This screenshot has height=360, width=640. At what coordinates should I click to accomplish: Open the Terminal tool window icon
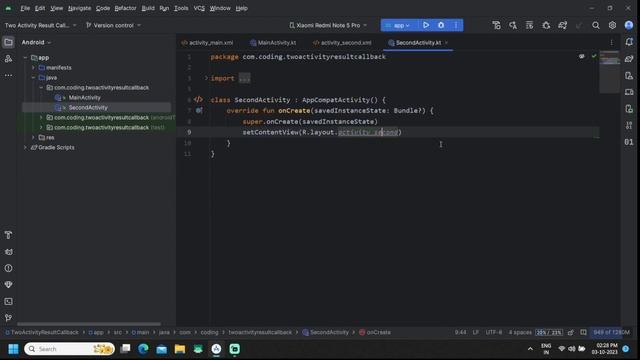click(8, 301)
